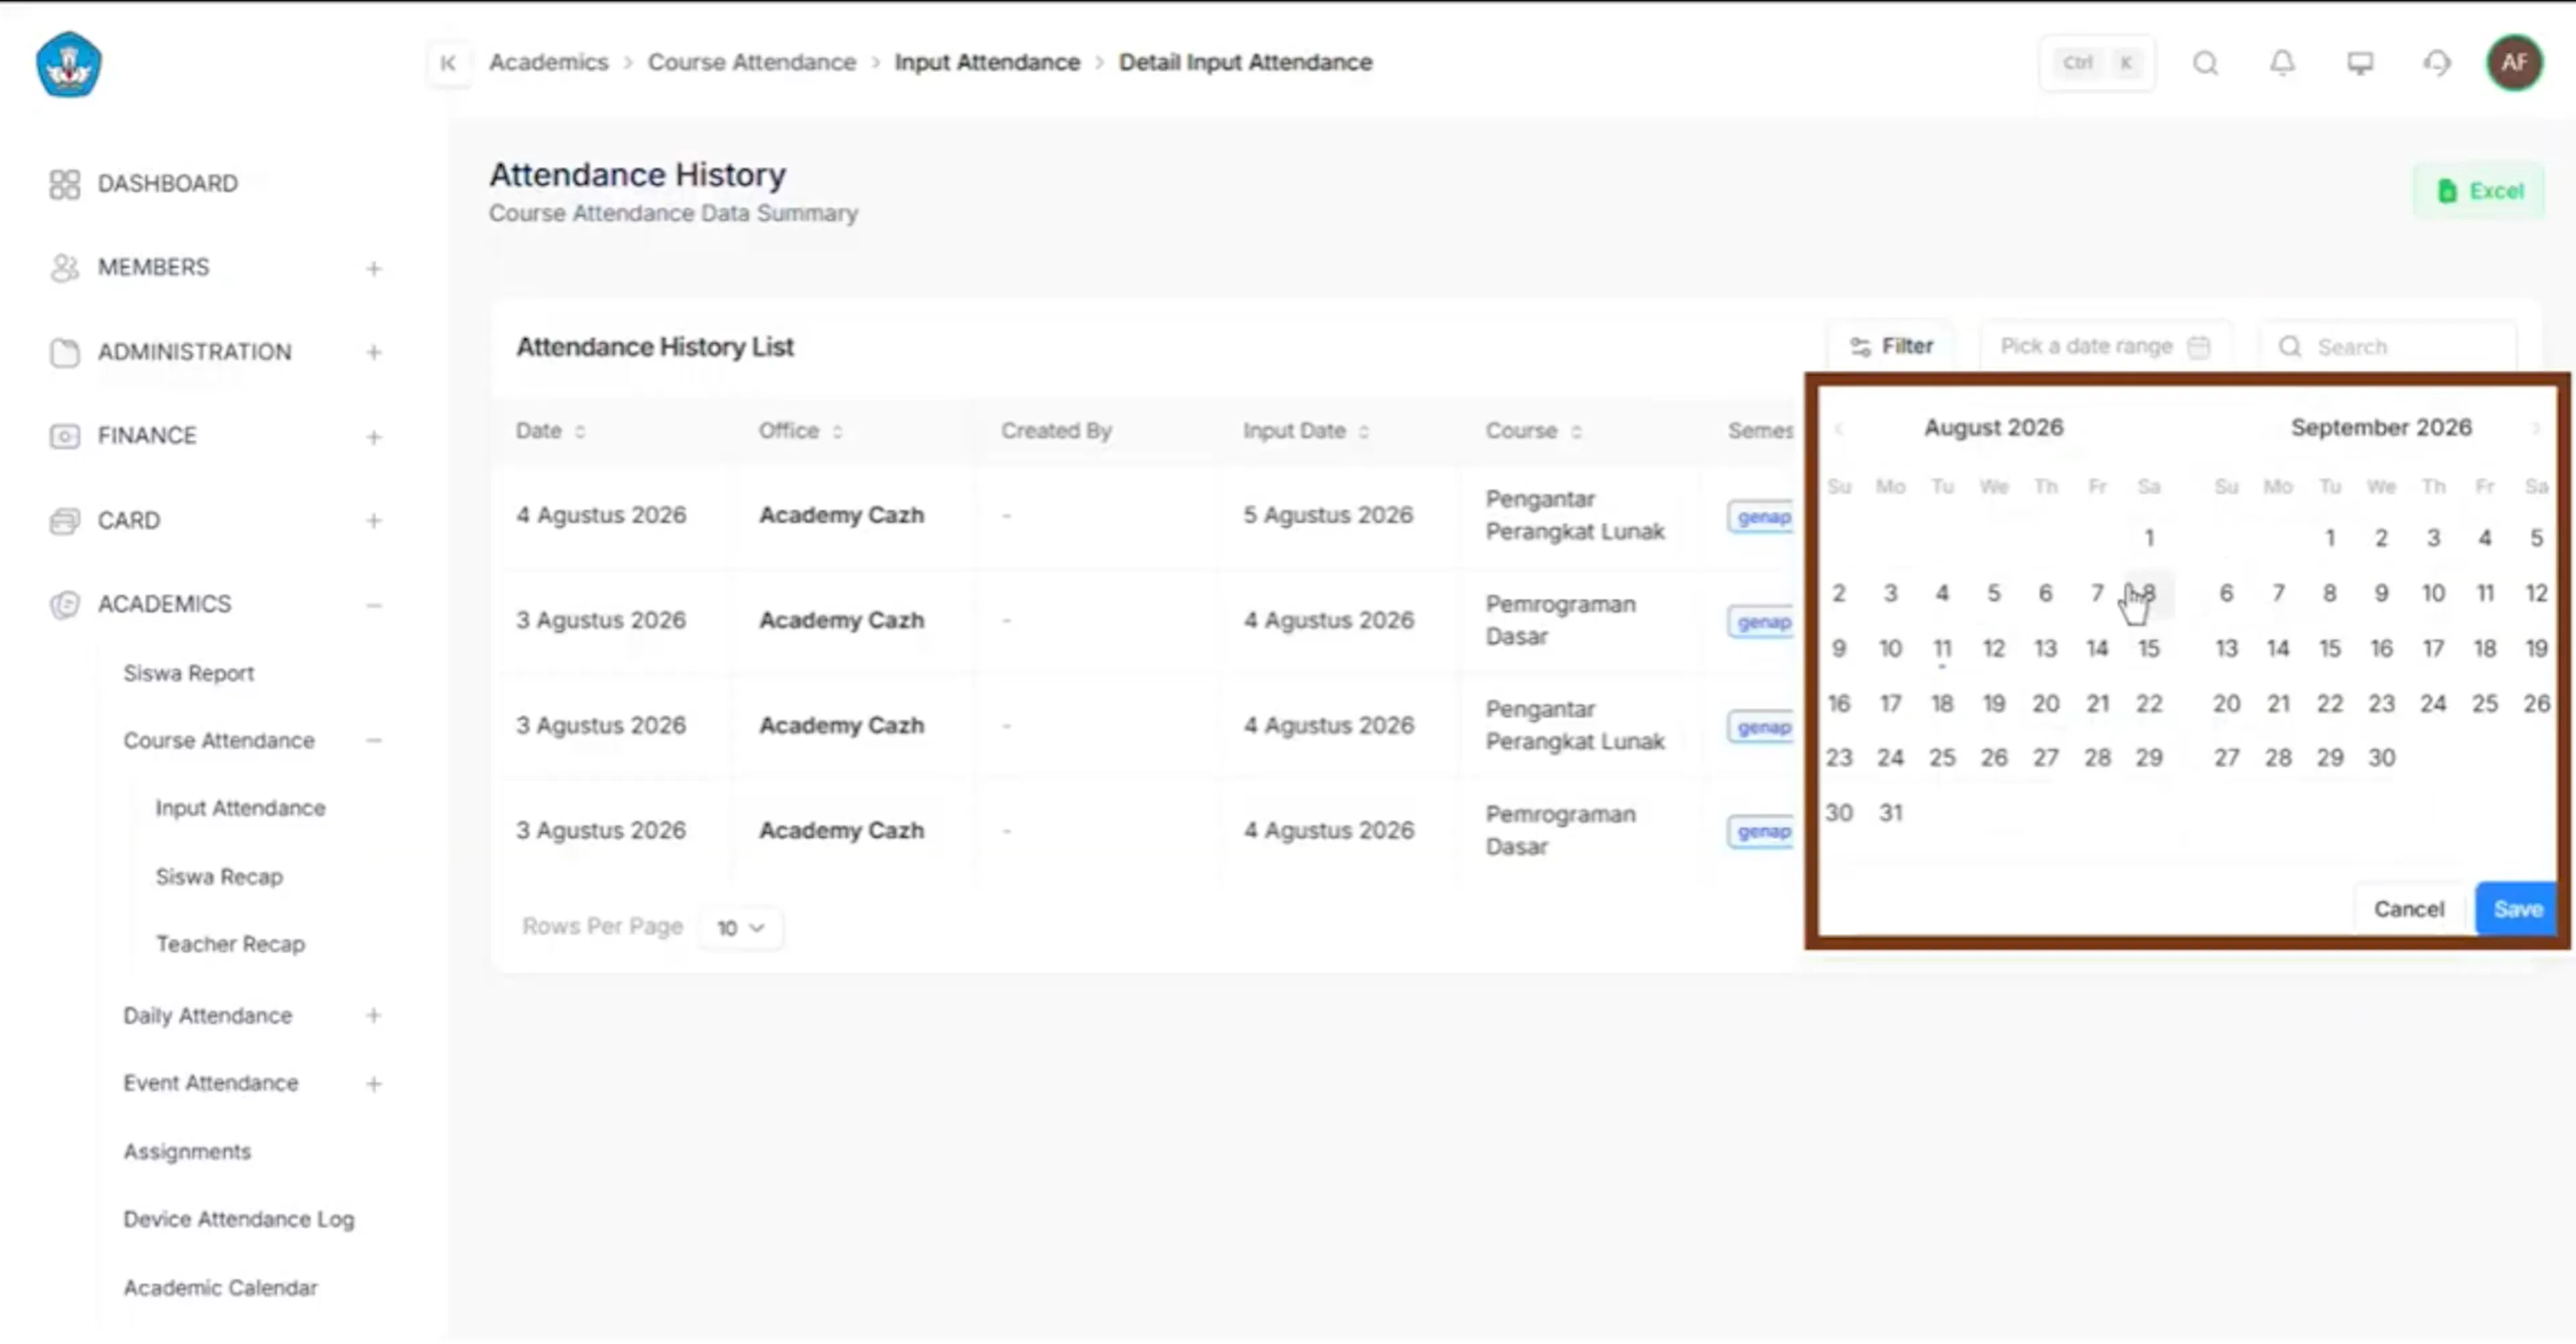Expand the Administration menu
The height and width of the screenshot is (1344, 2576).
(x=373, y=352)
